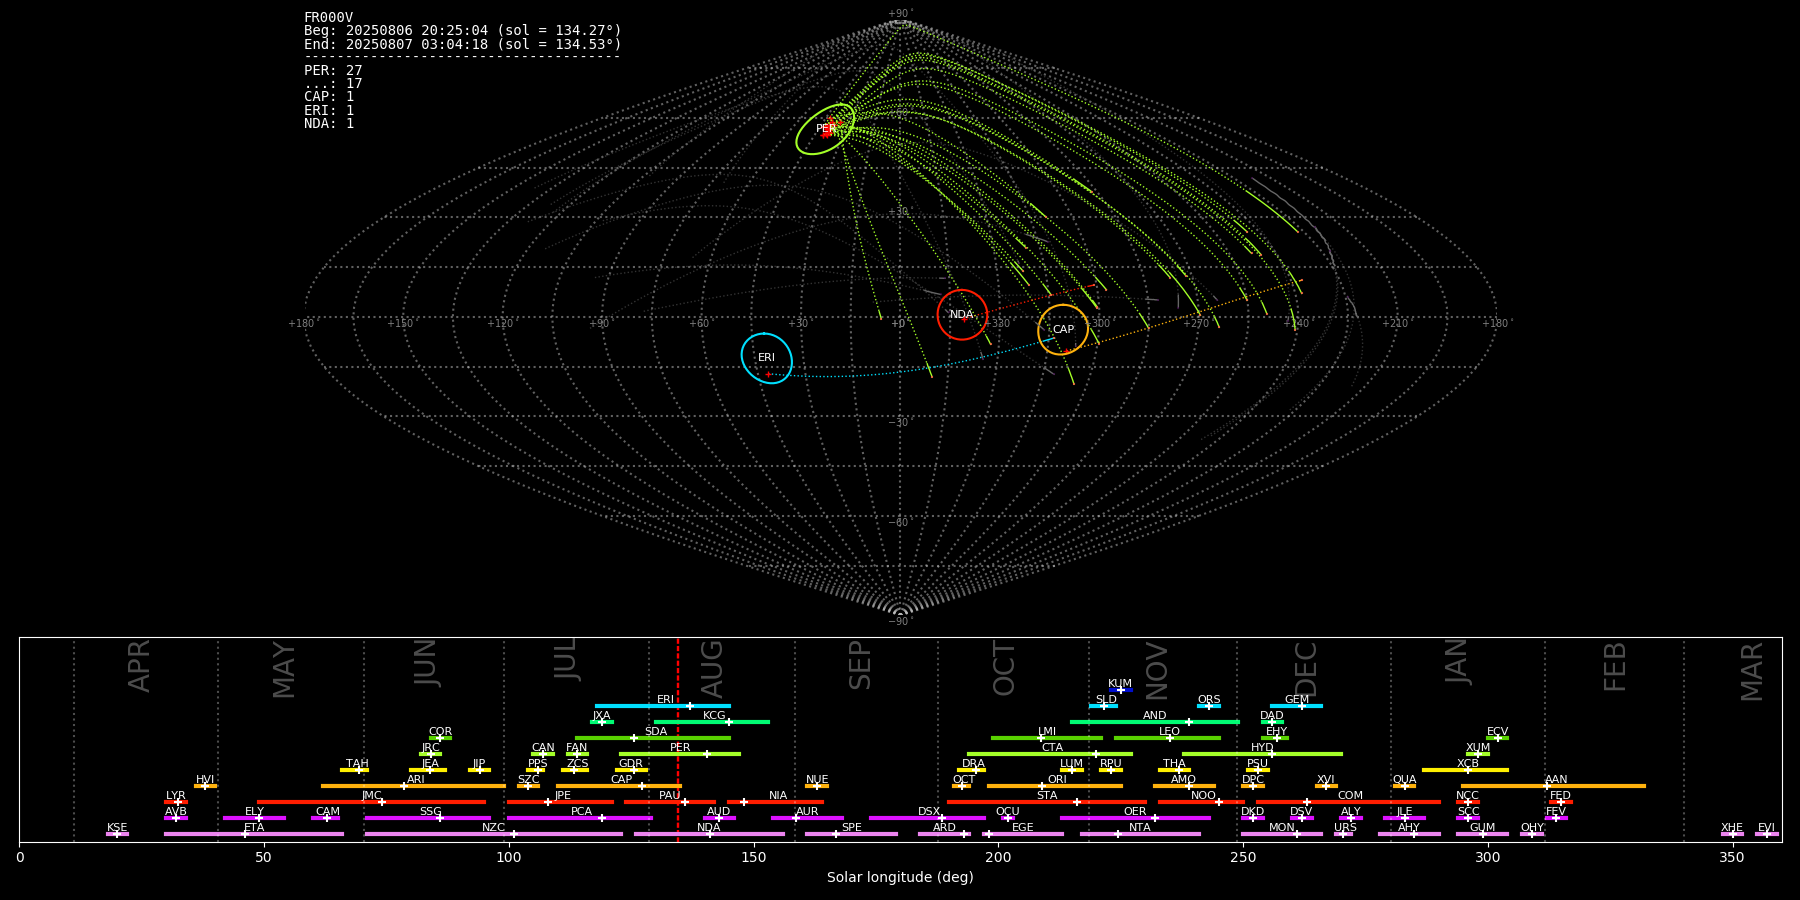
Task: Click the 150 tick on solar longitude axis
Action: pyautogui.click(x=754, y=857)
